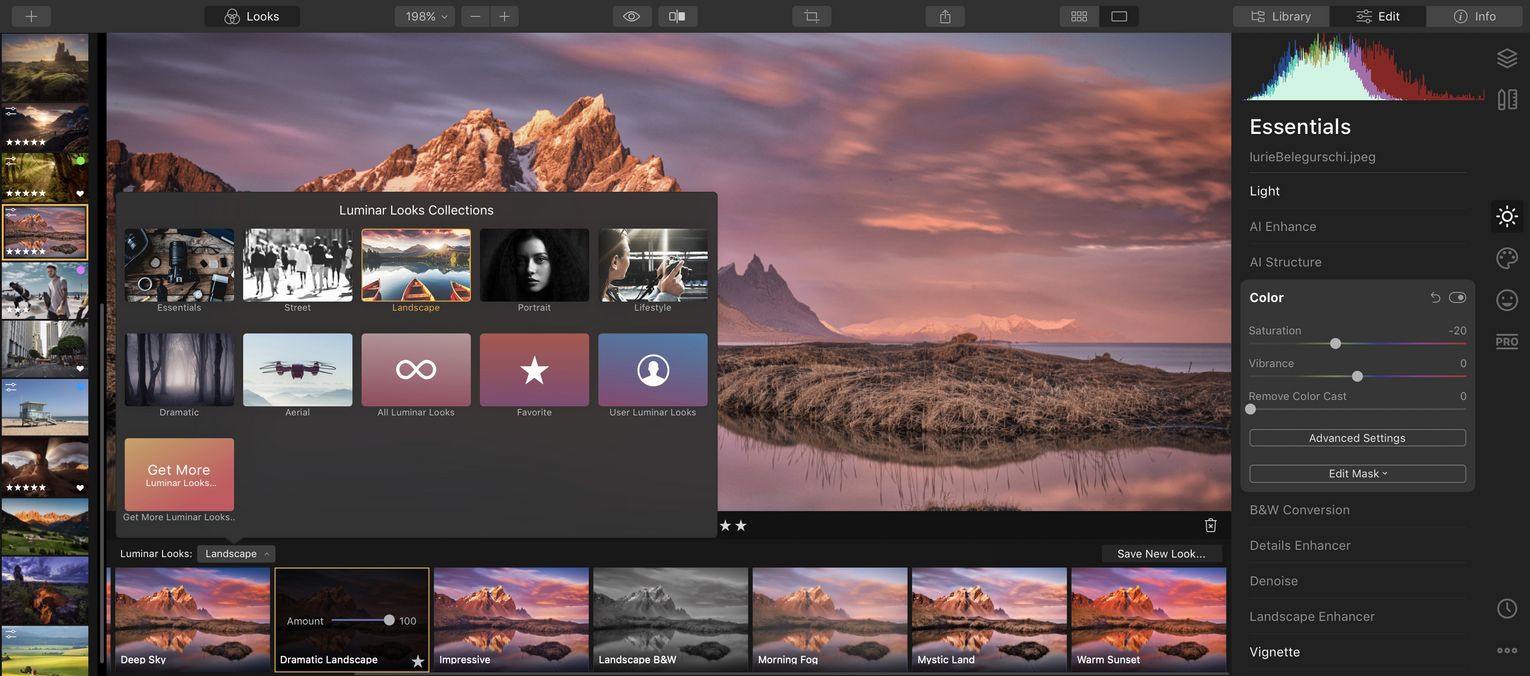Open the edit history clock icon
The height and width of the screenshot is (676, 1530).
pos(1507,608)
